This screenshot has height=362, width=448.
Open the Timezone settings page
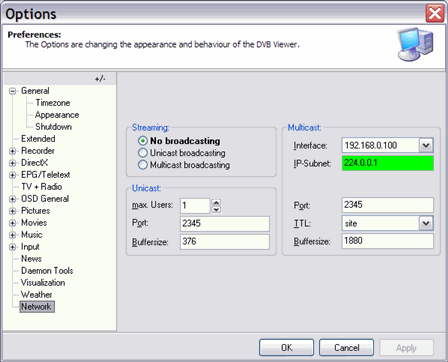point(53,103)
